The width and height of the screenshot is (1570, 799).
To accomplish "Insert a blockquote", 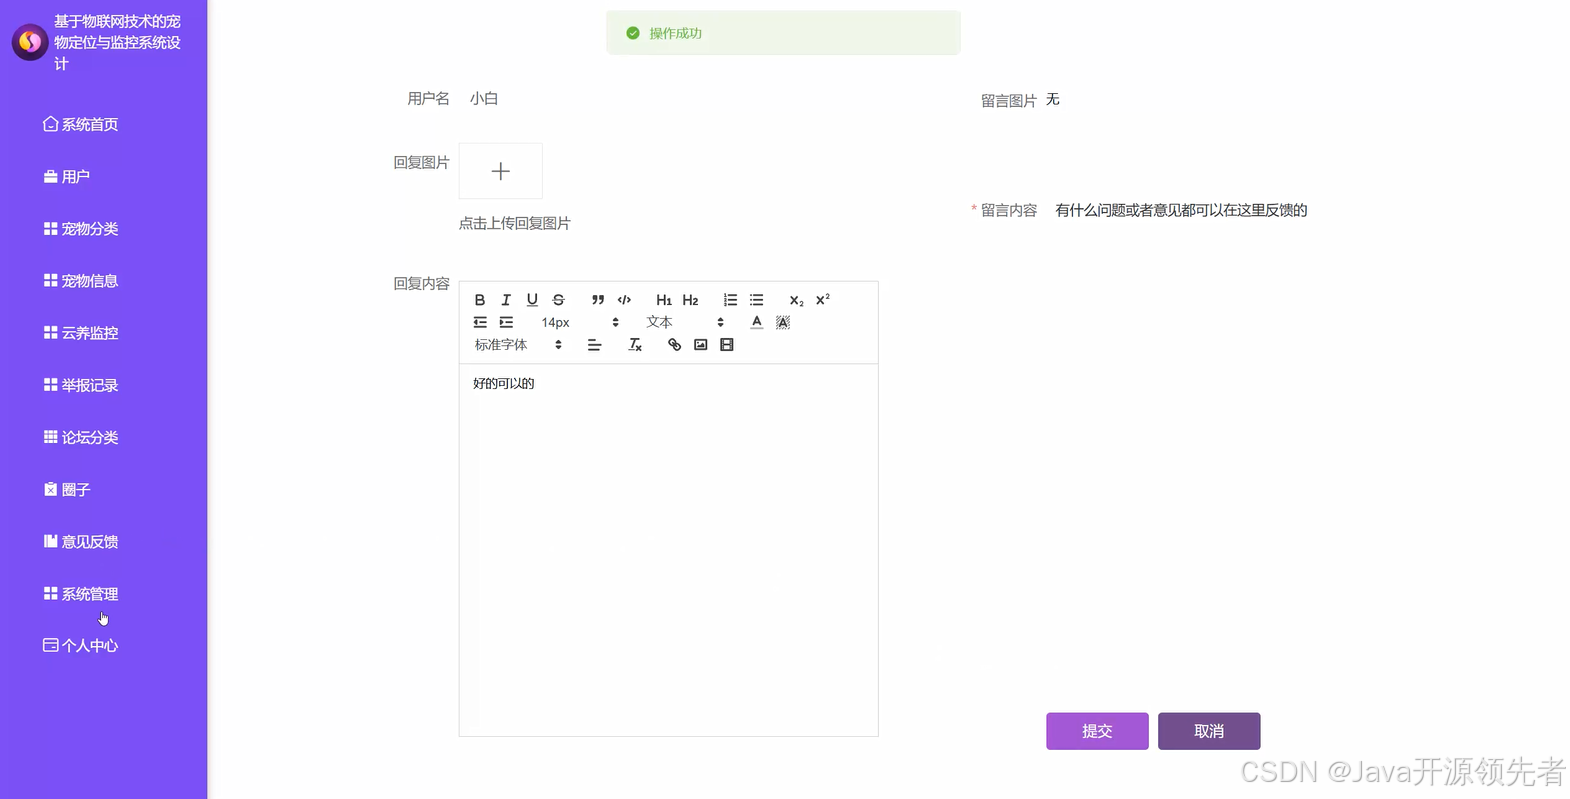I will pyautogui.click(x=598, y=300).
